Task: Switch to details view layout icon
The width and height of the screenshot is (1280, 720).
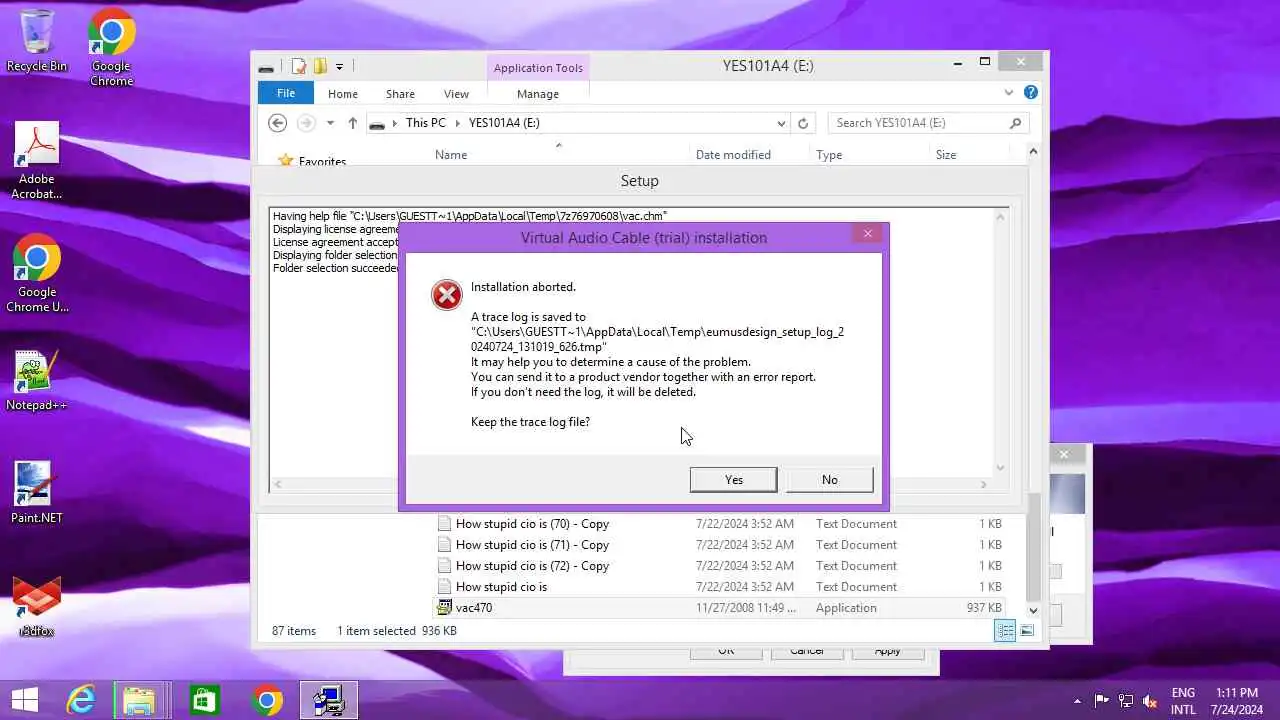Action: [1005, 631]
